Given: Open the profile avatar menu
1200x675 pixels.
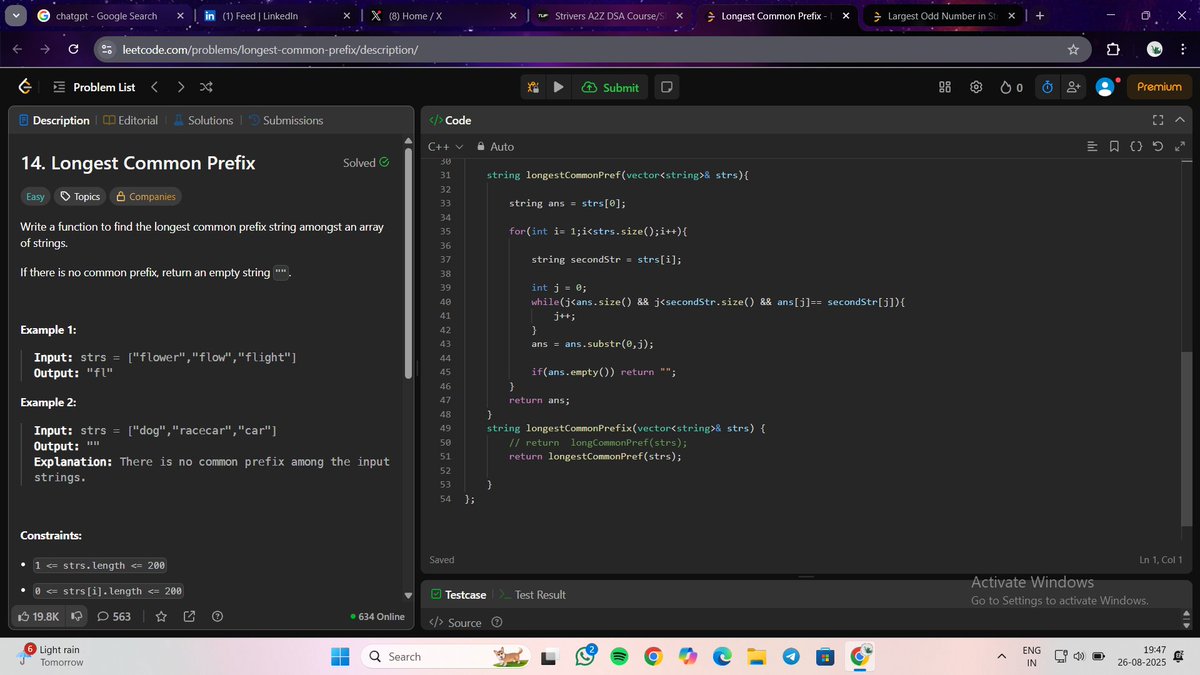Looking at the screenshot, I should (1105, 87).
